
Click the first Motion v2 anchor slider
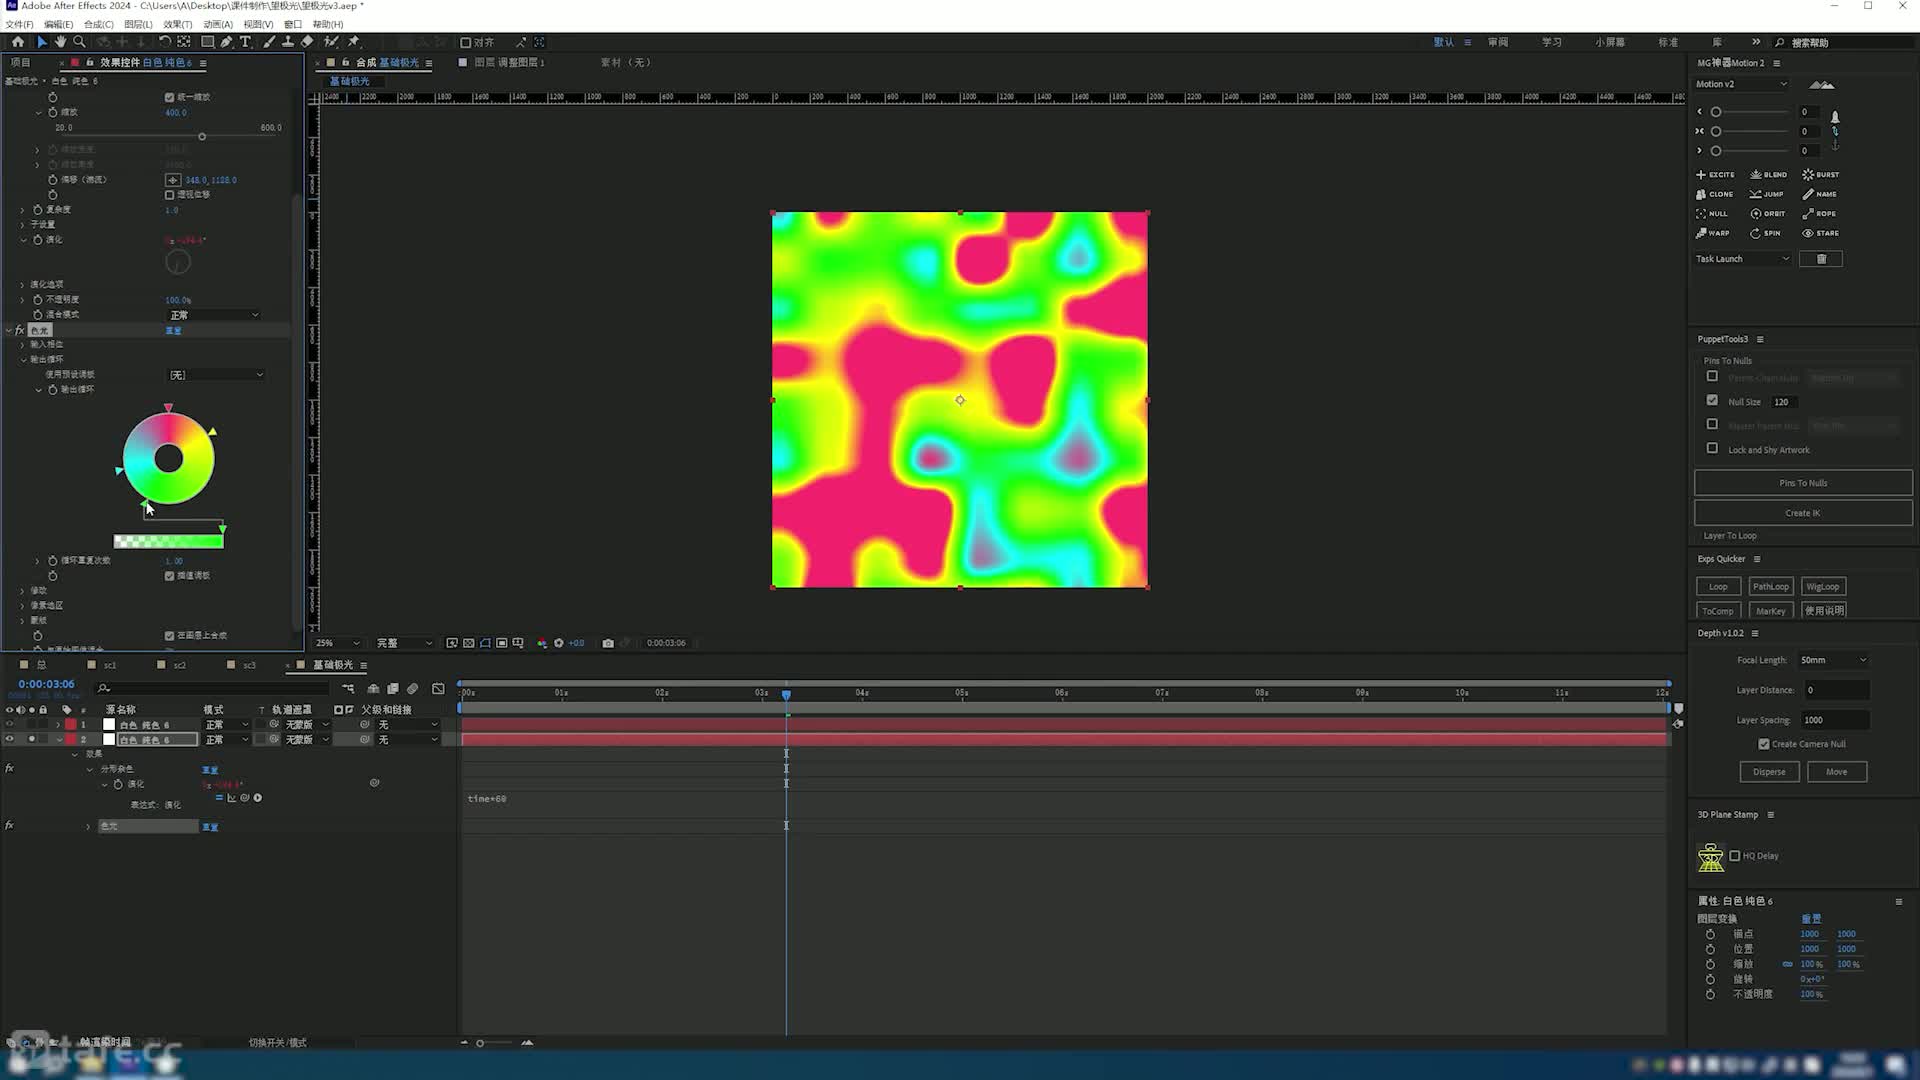coord(1750,112)
